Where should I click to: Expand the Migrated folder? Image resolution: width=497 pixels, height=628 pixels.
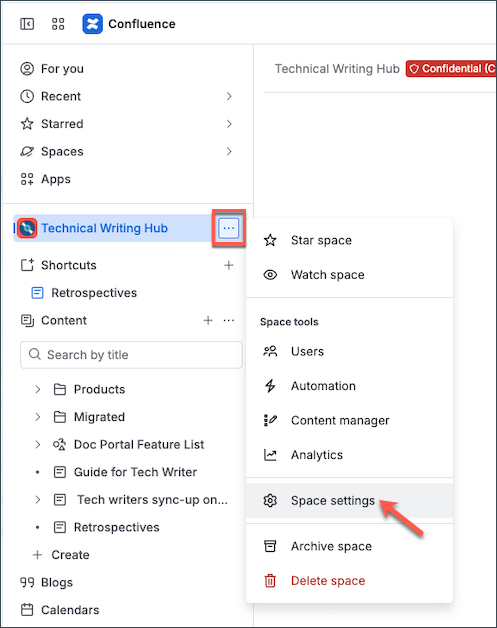[x=38, y=417]
